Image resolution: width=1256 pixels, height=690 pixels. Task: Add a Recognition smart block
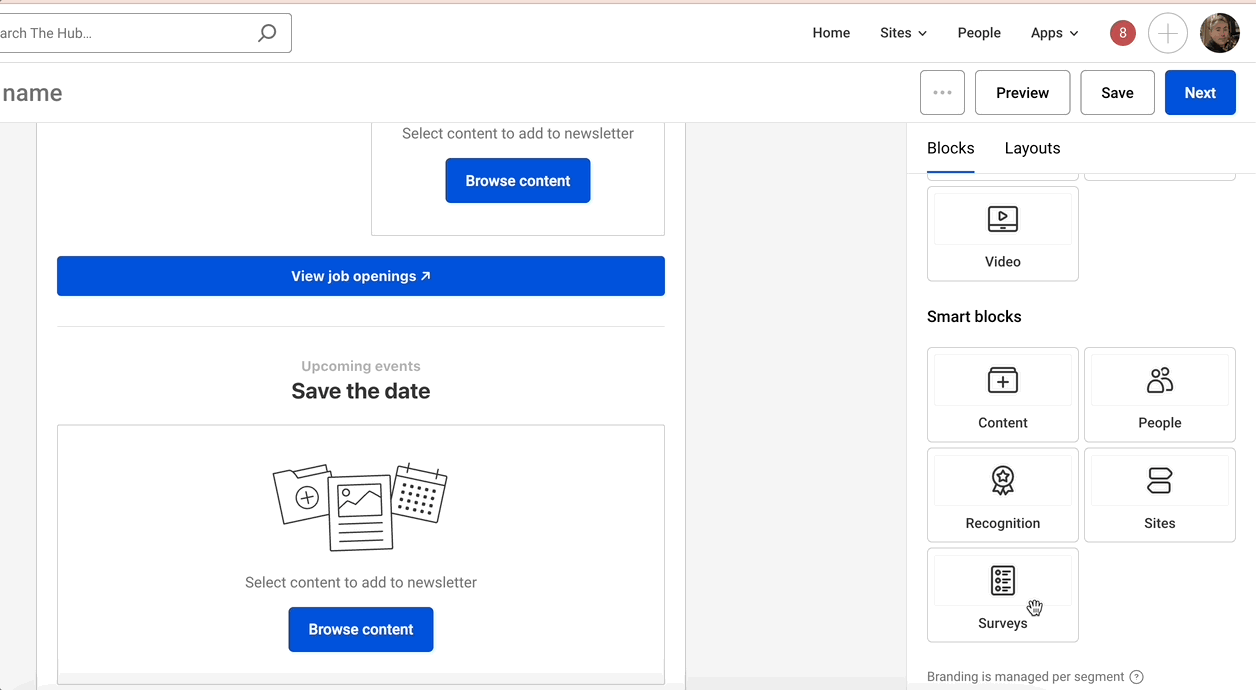pos(1002,494)
